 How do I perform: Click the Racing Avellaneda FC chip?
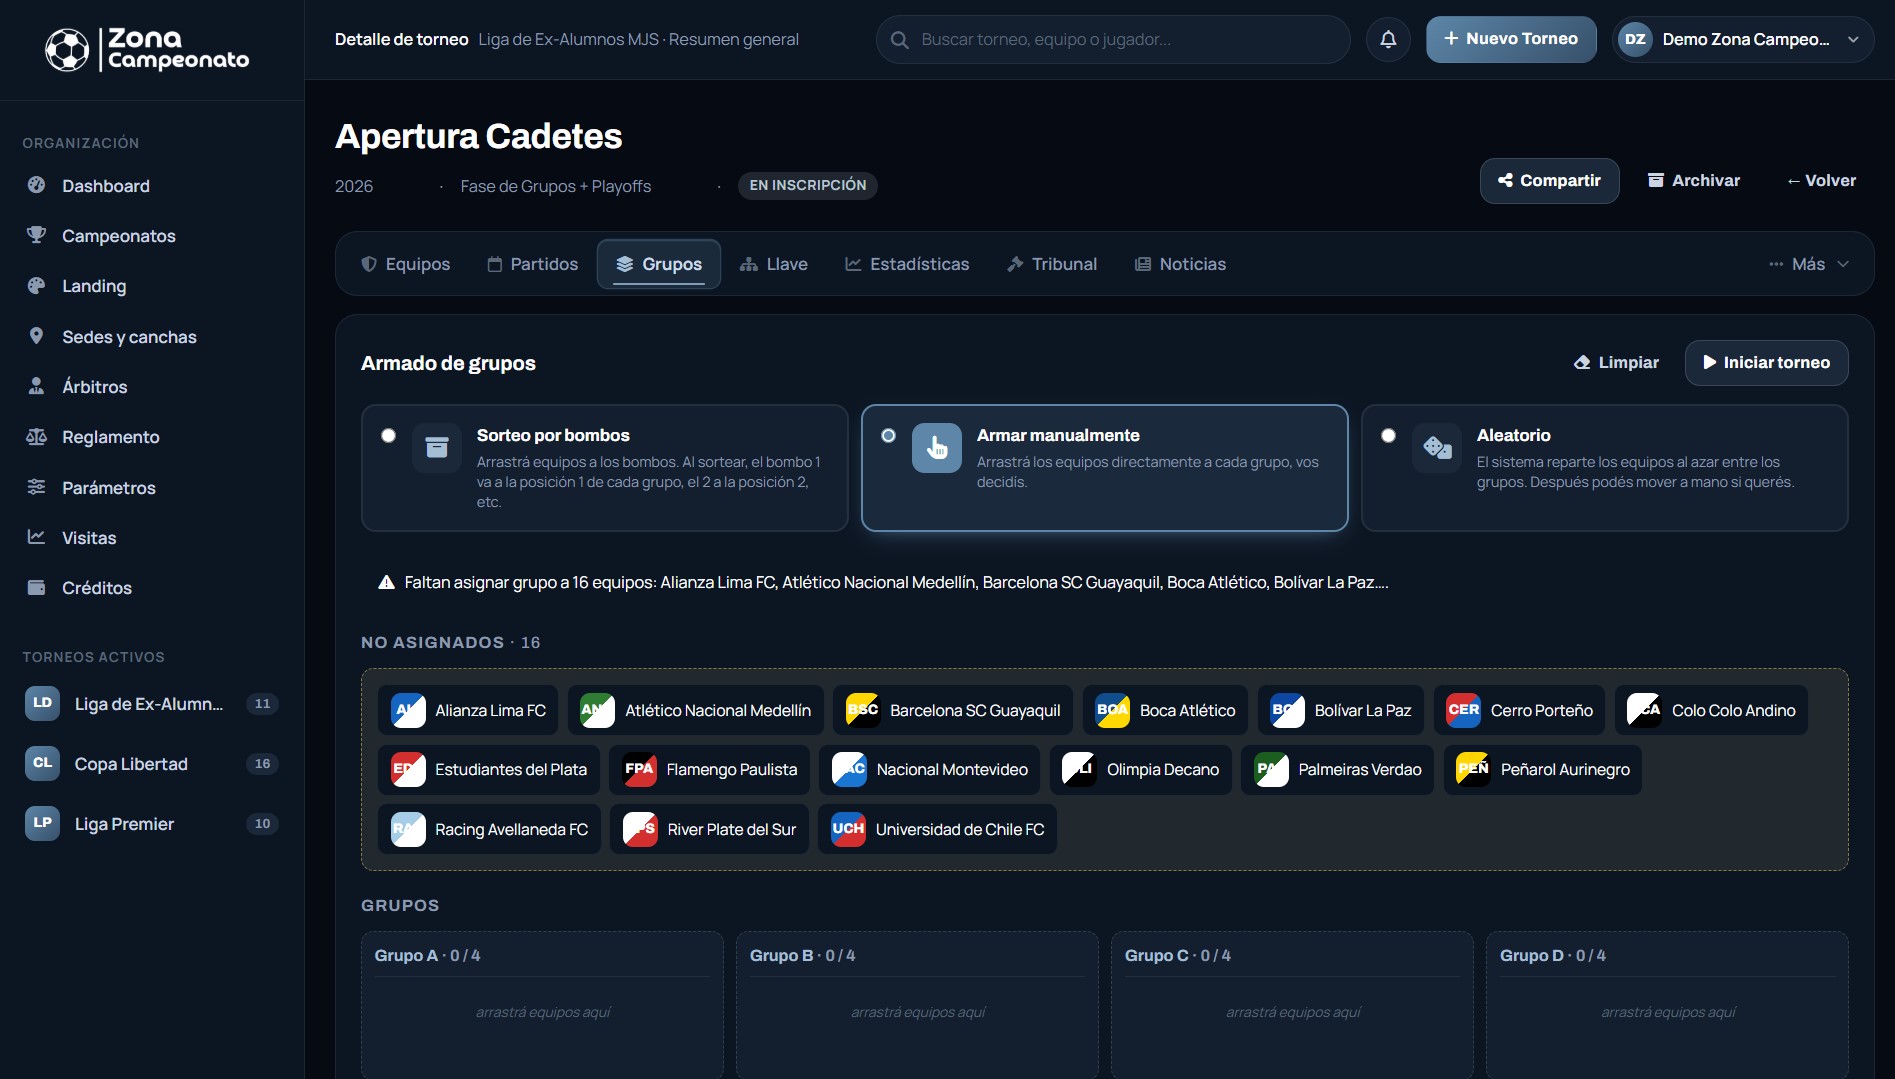click(x=489, y=829)
